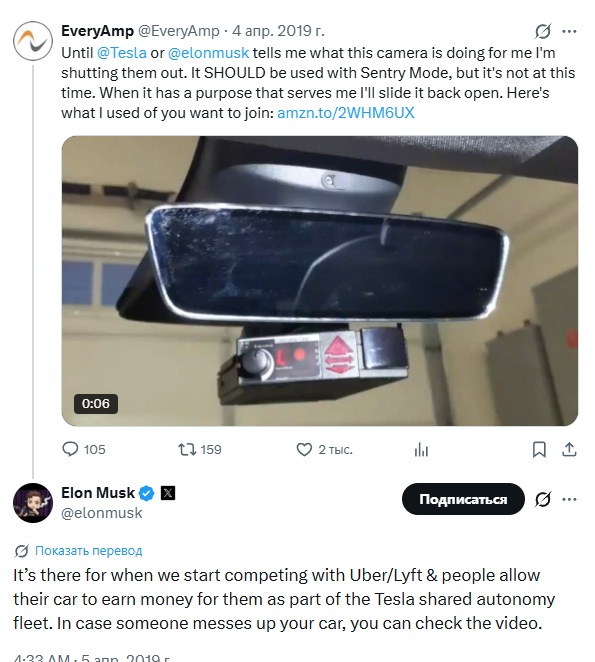Open the 4 апр. 2019 timestamp
The image size is (595, 662).
point(278,31)
